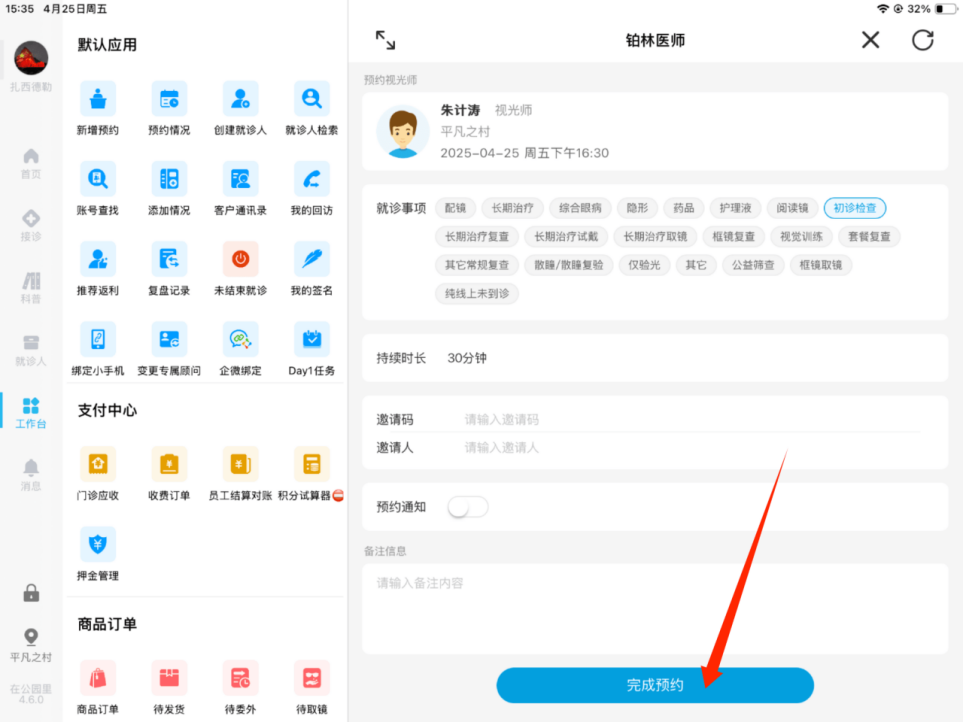
Task: Click the 邀请码 input field
Action: click(x=692, y=419)
